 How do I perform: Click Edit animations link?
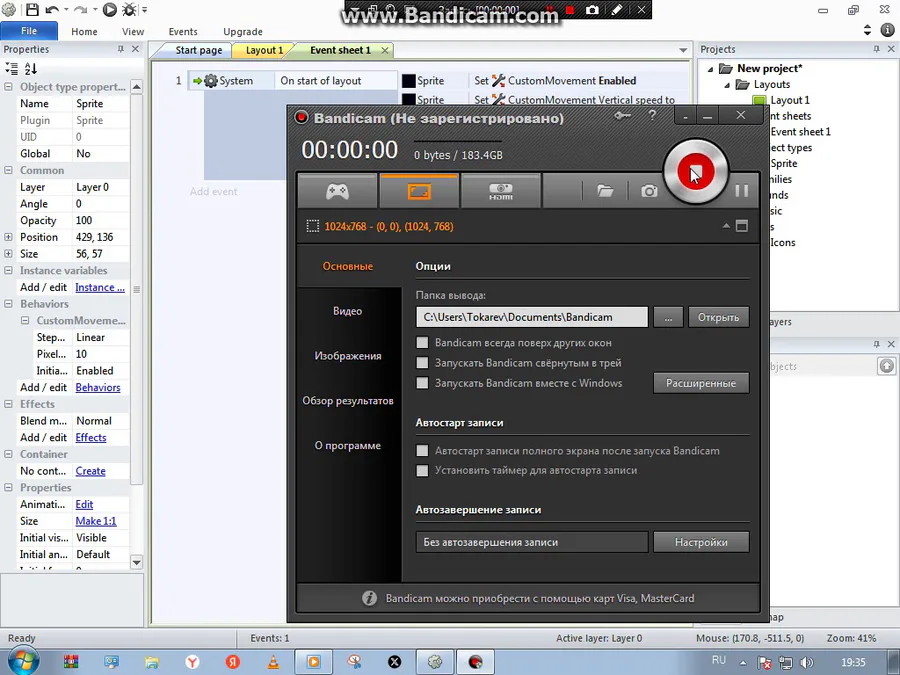point(84,505)
